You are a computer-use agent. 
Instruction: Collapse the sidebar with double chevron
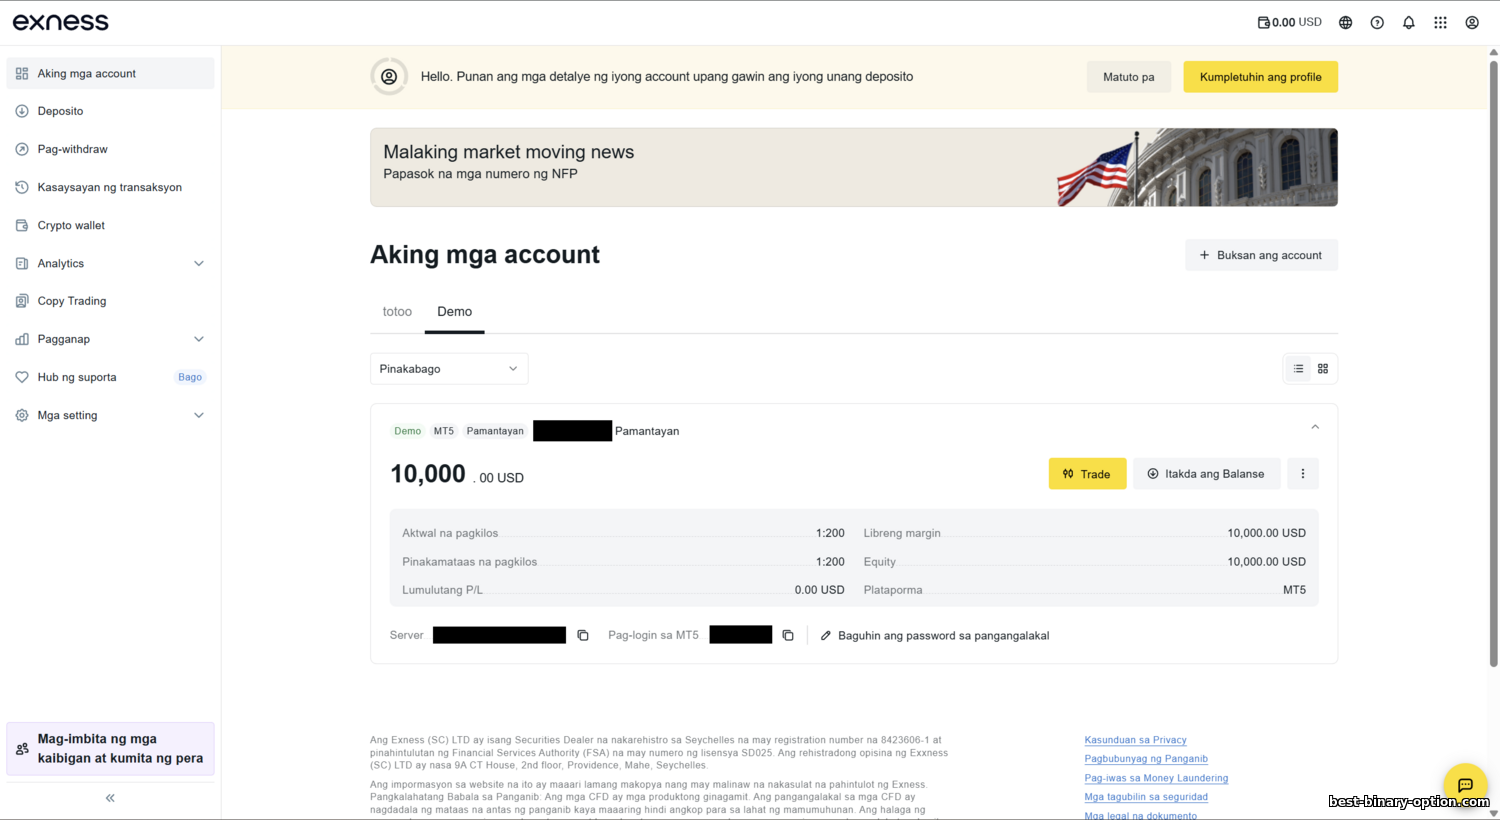click(x=110, y=798)
